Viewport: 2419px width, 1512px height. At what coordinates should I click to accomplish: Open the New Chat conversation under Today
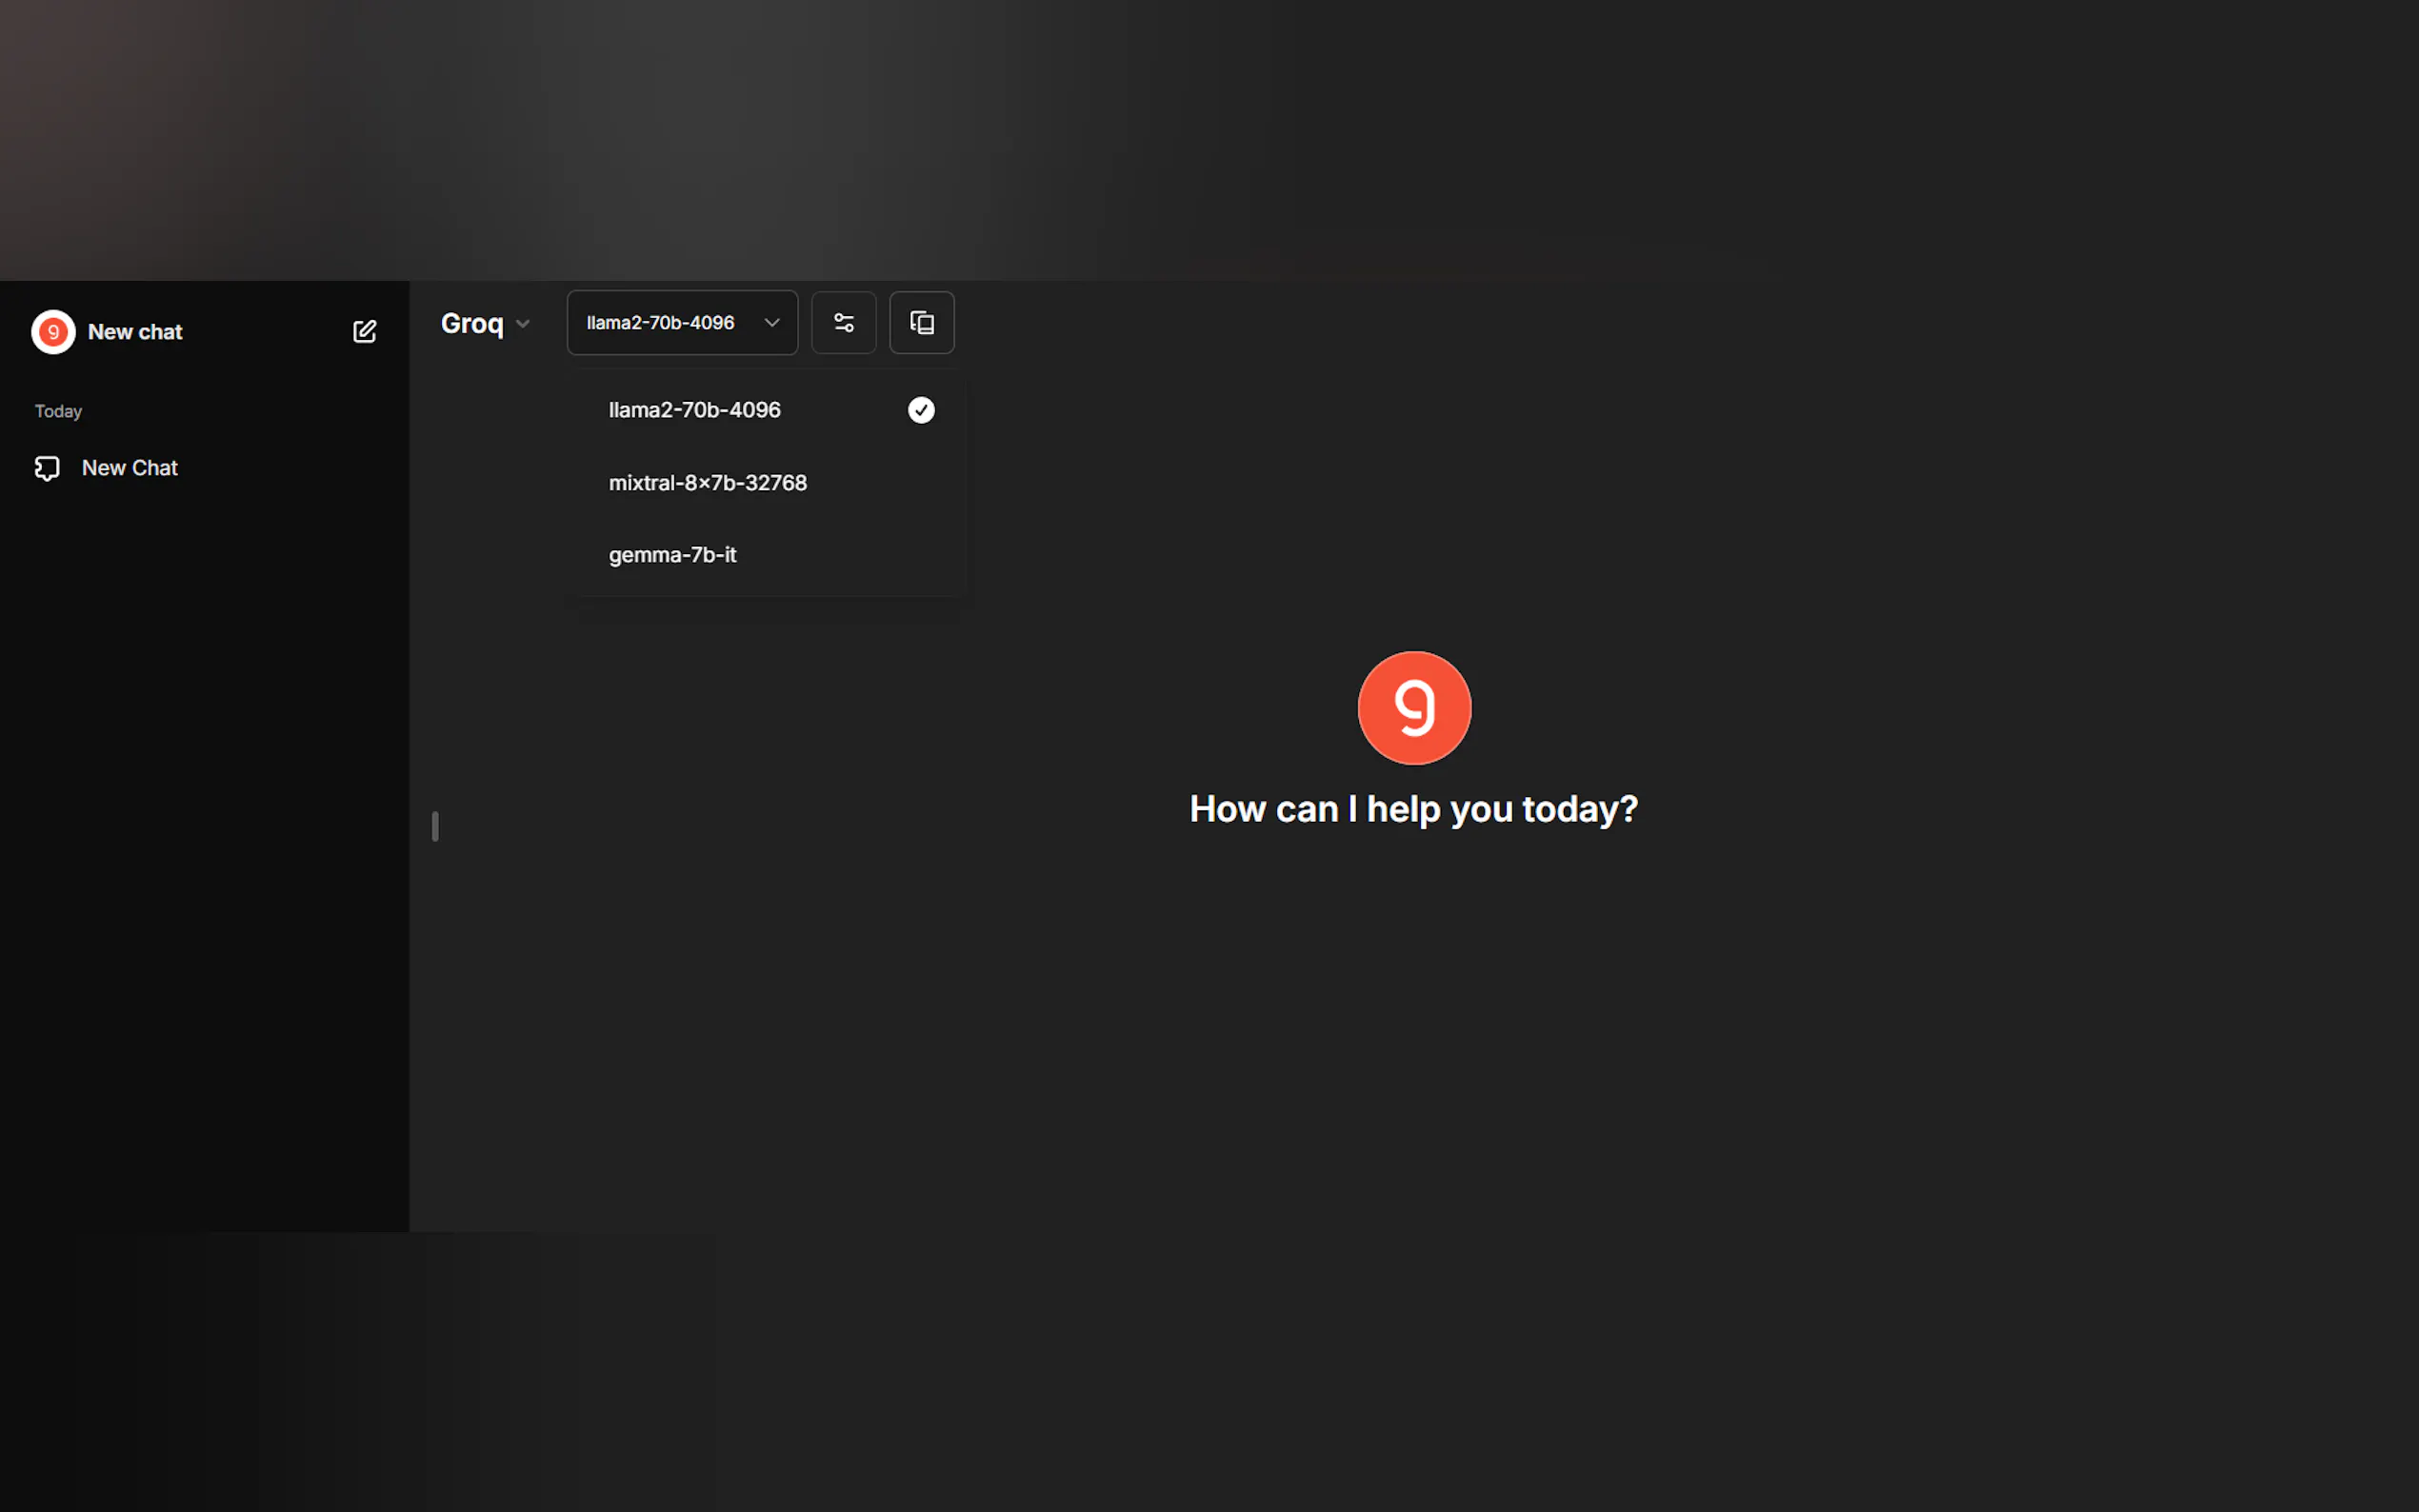click(x=130, y=468)
